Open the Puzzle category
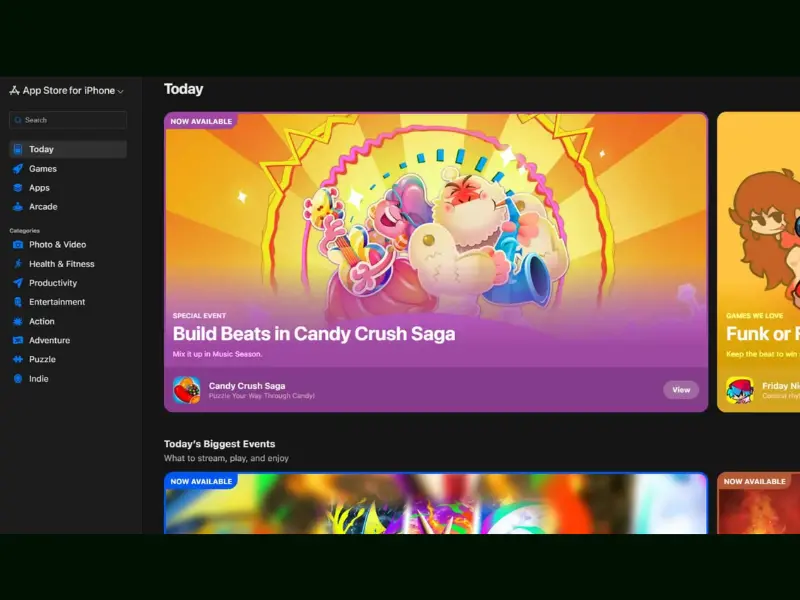Image resolution: width=800 pixels, height=600 pixels. coord(42,360)
